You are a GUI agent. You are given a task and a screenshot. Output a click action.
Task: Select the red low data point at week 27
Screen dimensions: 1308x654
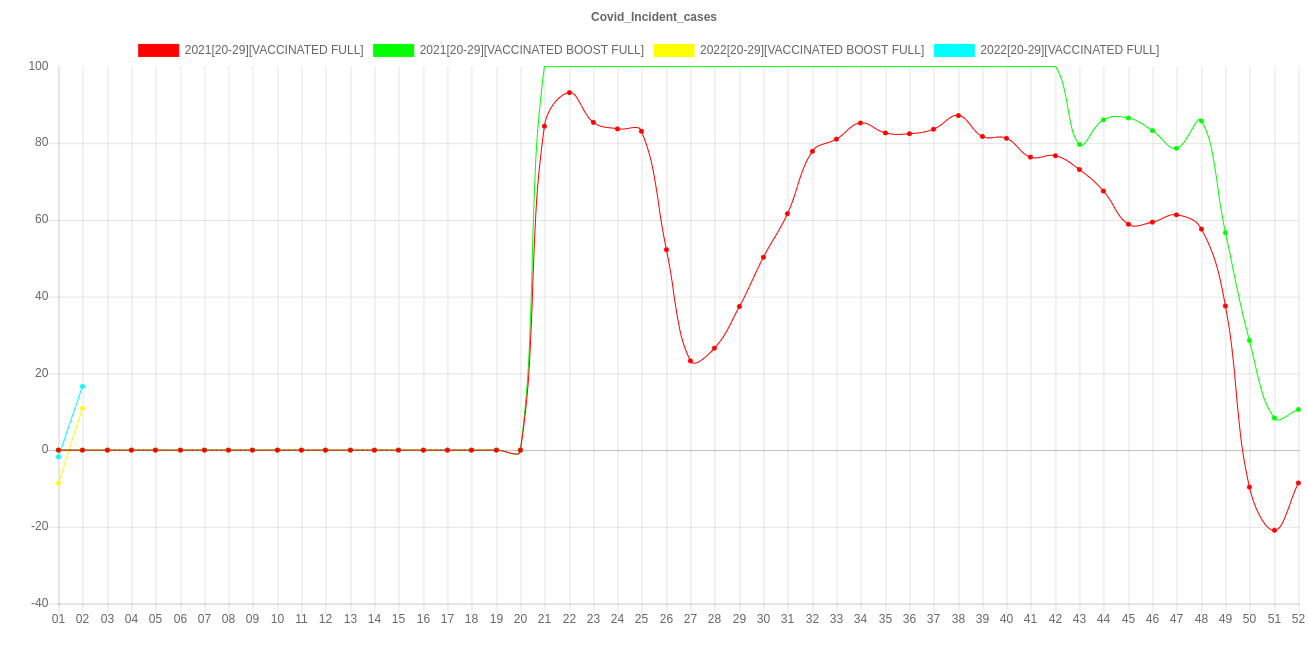(691, 361)
